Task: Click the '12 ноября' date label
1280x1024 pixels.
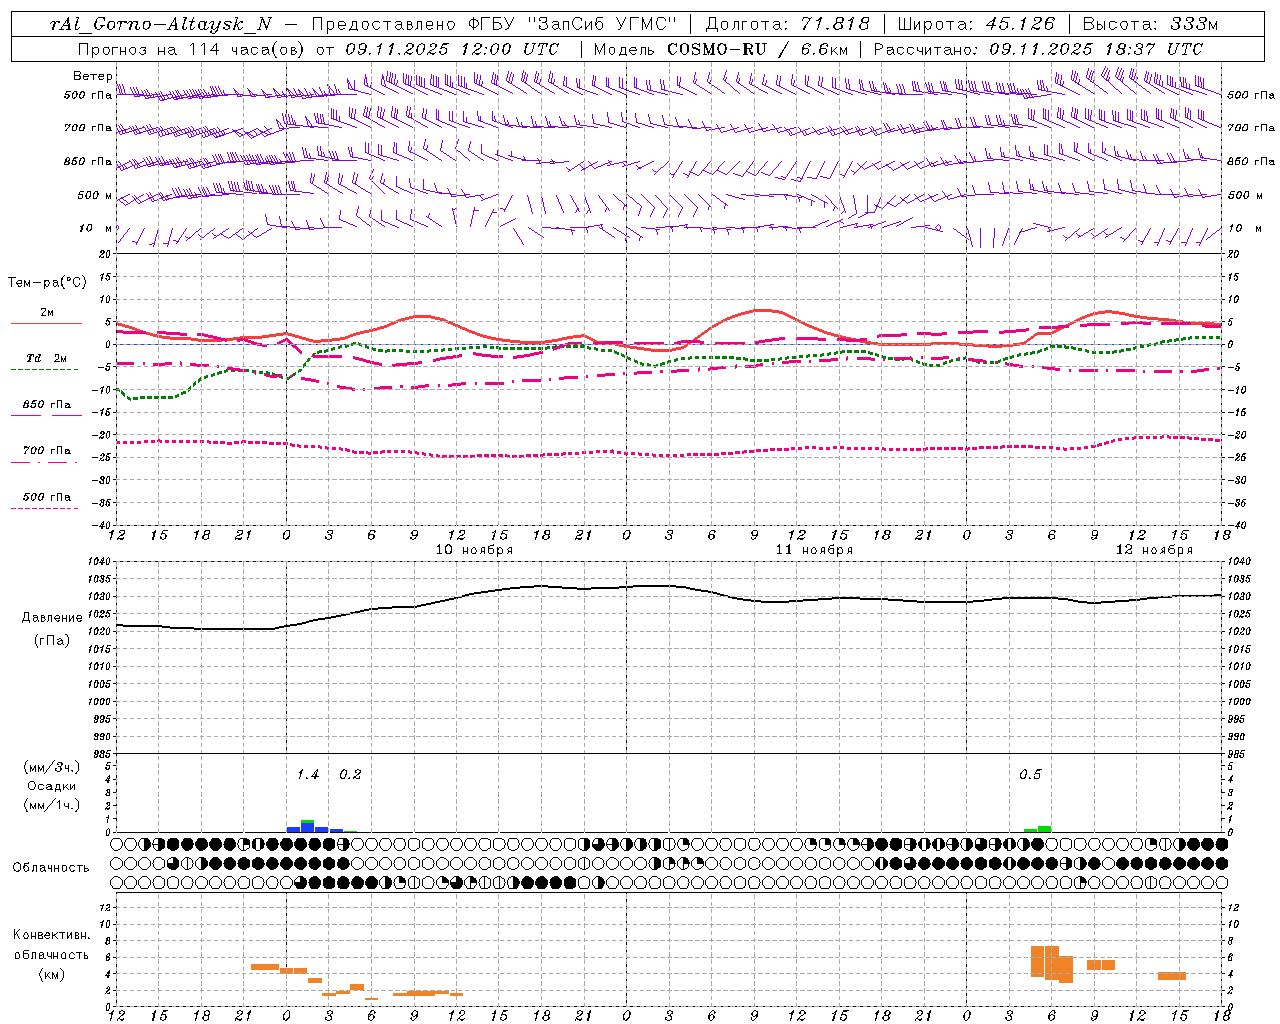Action: [x=1154, y=550]
